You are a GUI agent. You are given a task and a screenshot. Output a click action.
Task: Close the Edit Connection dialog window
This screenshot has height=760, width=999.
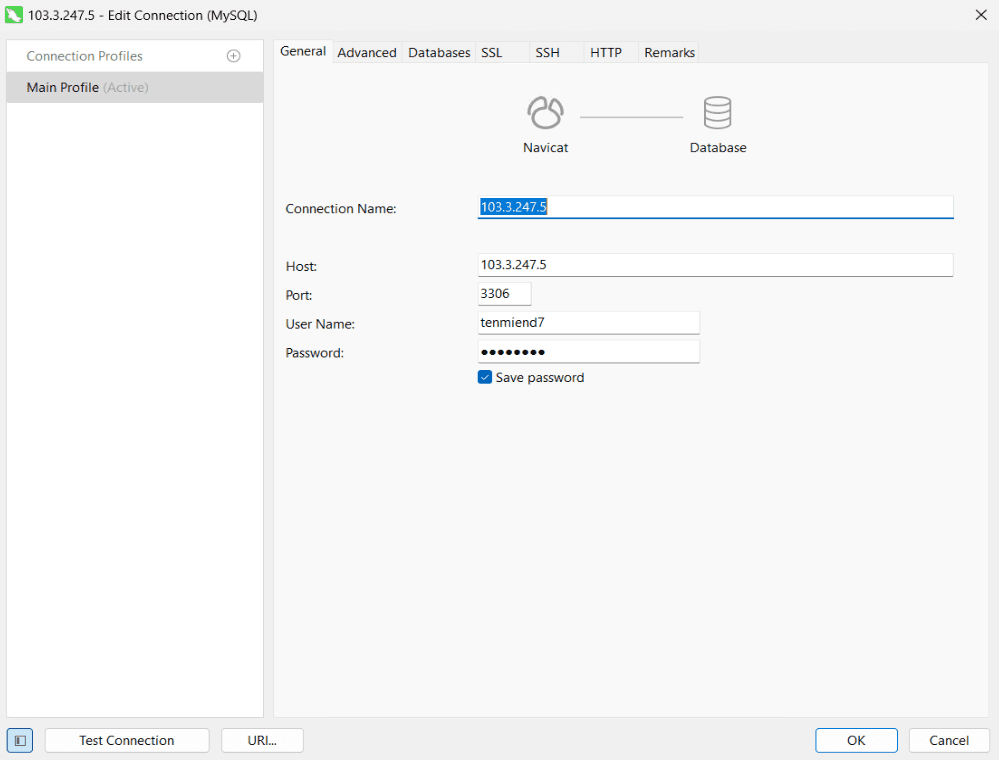click(x=981, y=15)
